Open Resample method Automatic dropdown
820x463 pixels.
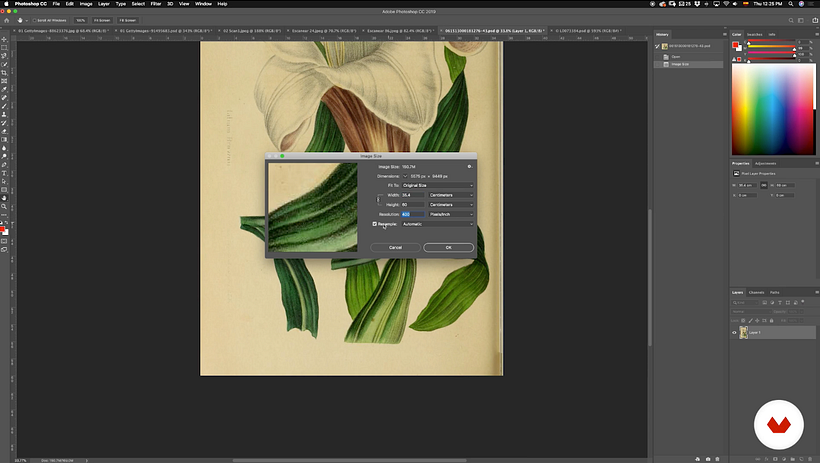click(438, 224)
